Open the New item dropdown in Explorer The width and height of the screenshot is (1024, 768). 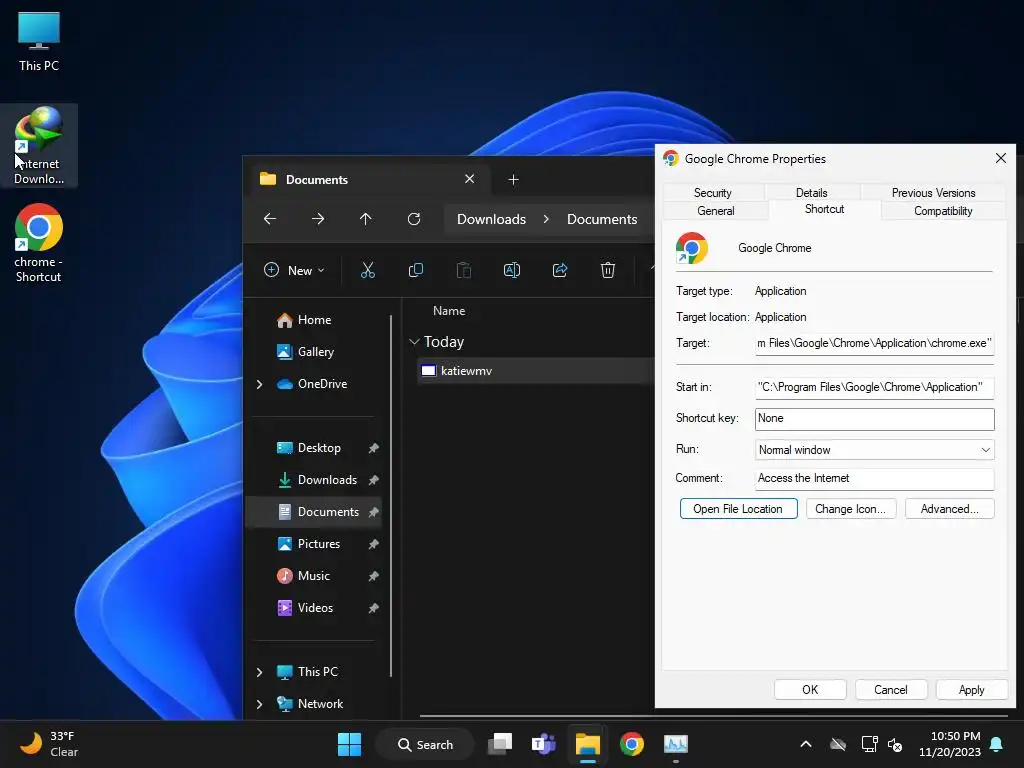295,270
